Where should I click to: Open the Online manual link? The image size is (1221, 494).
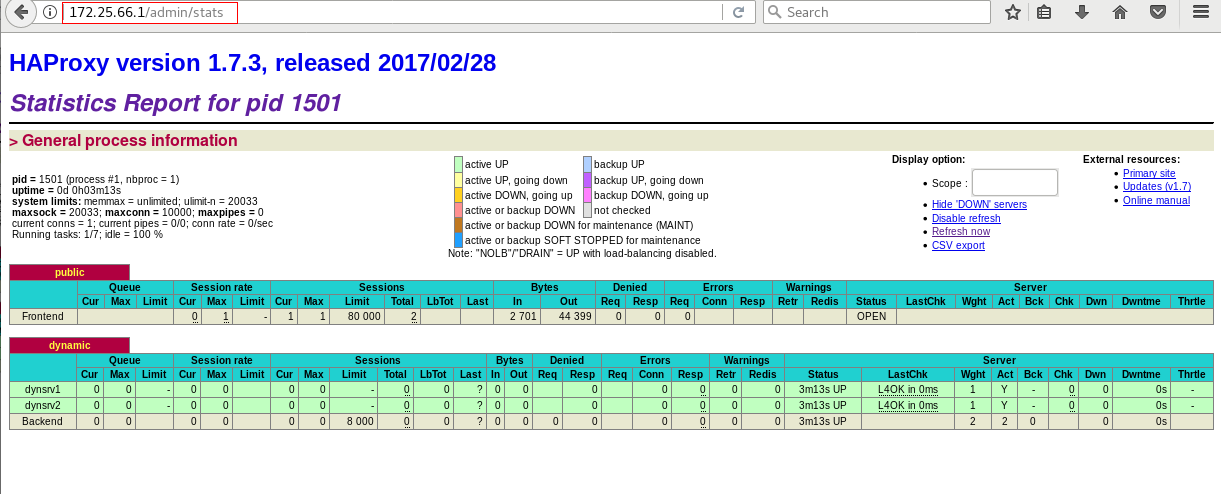(x=1156, y=200)
